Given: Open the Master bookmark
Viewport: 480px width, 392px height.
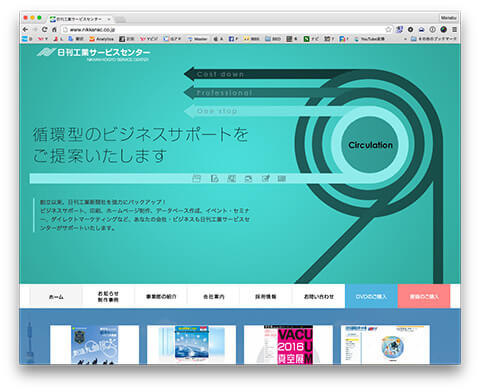Looking at the screenshot, I should (x=197, y=39).
